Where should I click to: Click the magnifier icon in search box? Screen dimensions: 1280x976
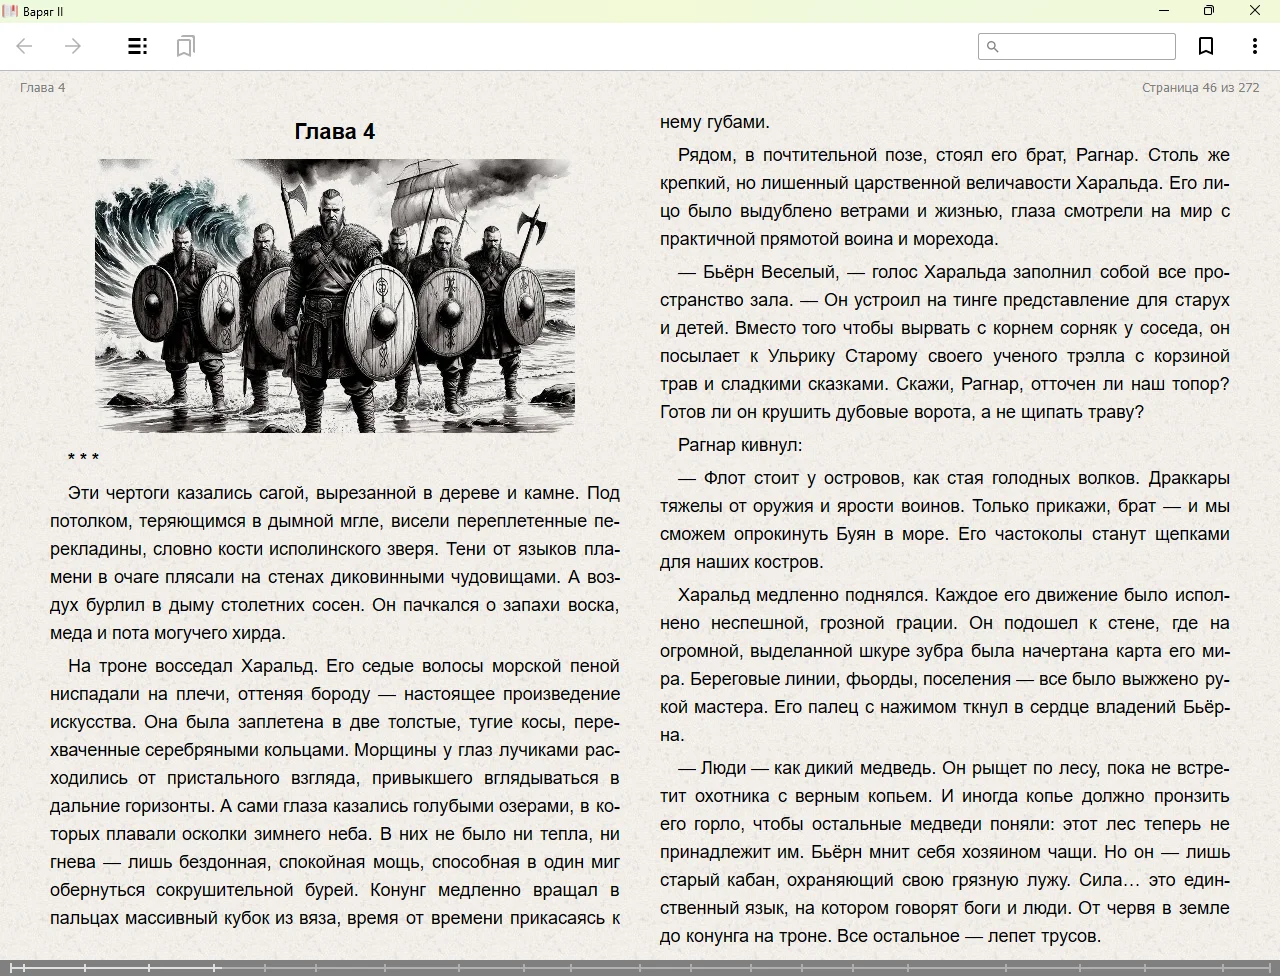pyautogui.click(x=993, y=46)
